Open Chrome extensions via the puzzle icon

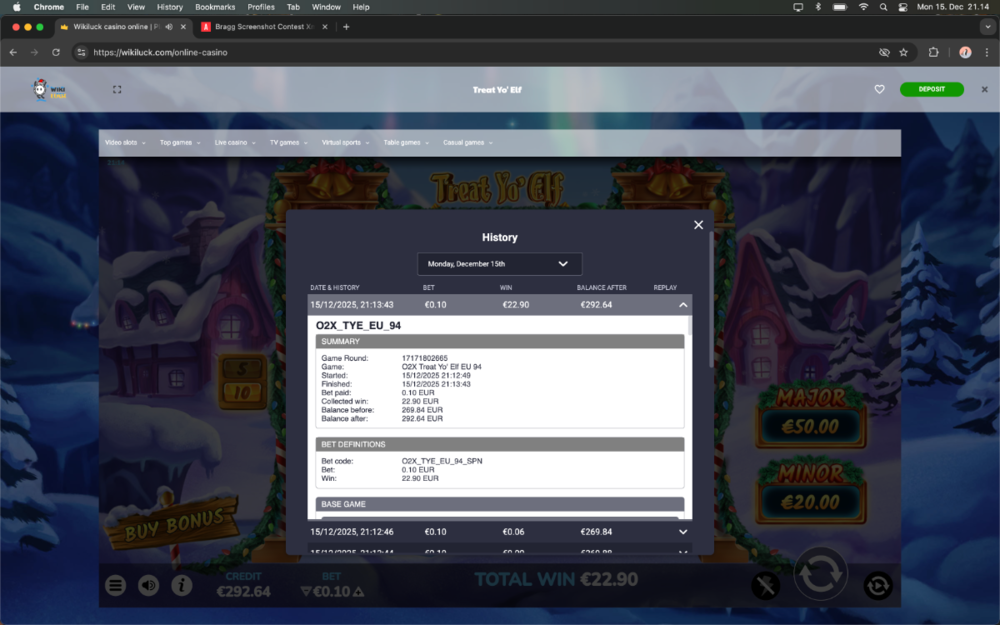coord(931,52)
